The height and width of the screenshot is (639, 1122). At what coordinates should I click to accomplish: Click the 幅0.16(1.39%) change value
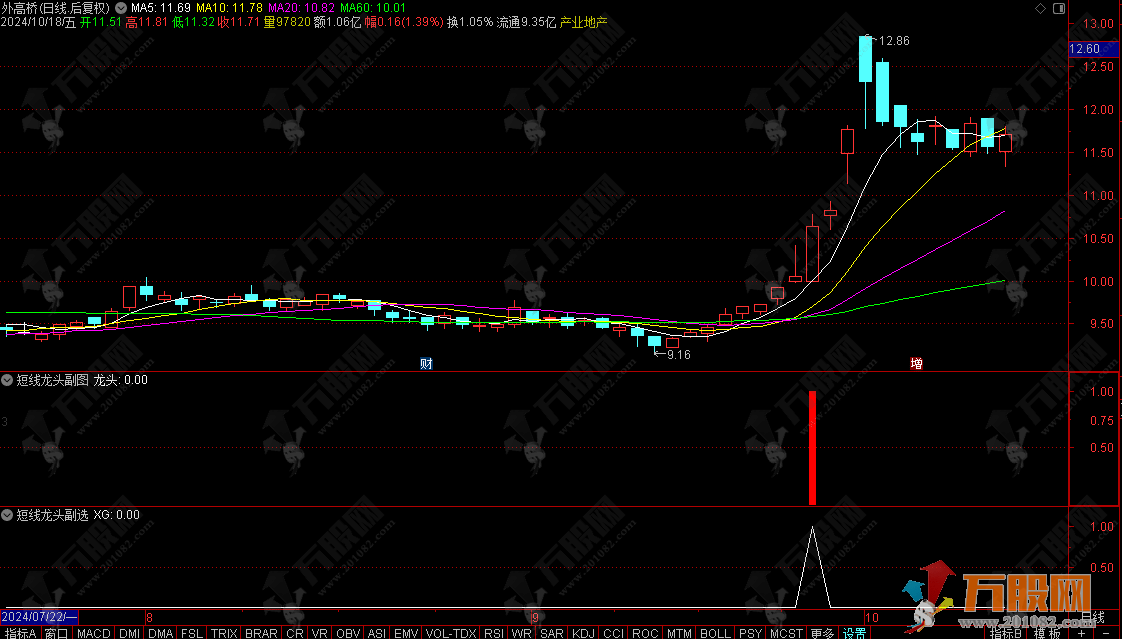pyautogui.click(x=404, y=22)
